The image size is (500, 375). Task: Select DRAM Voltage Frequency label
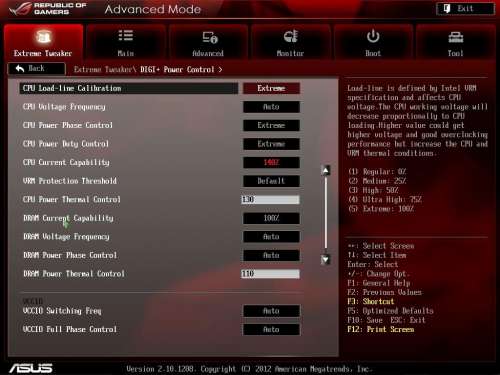(66, 237)
